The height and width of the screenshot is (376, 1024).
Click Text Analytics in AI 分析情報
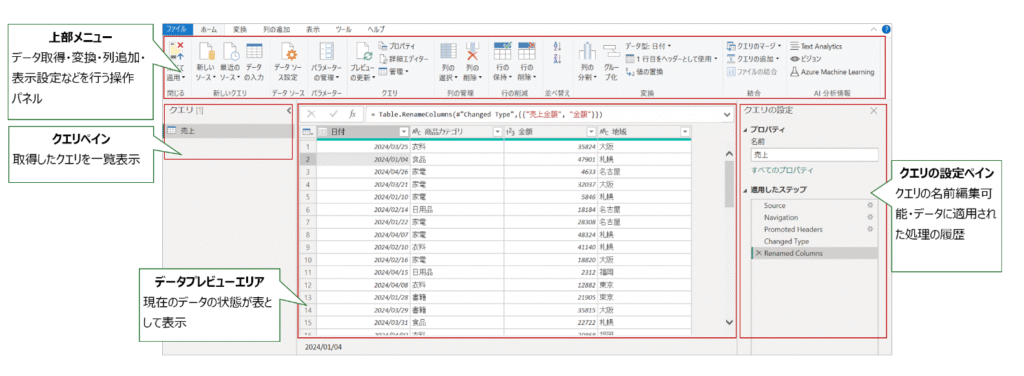pos(816,46)
